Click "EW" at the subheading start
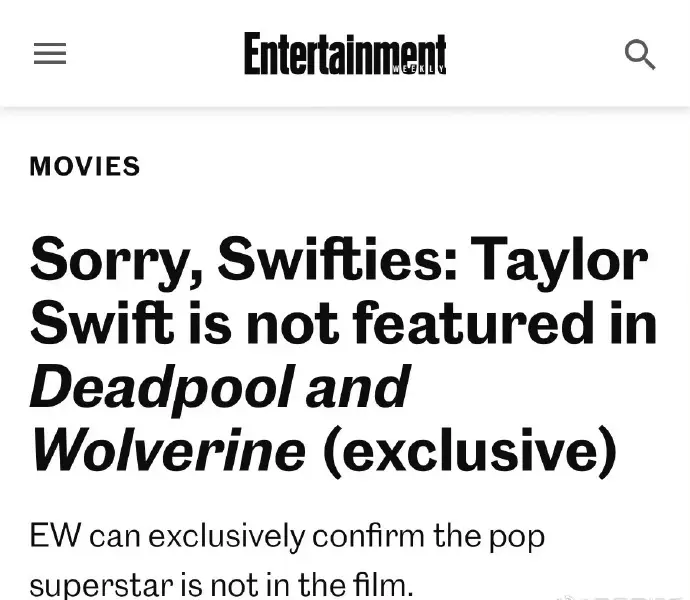Screen dimensions: 690x600 [x=55, y=536]
